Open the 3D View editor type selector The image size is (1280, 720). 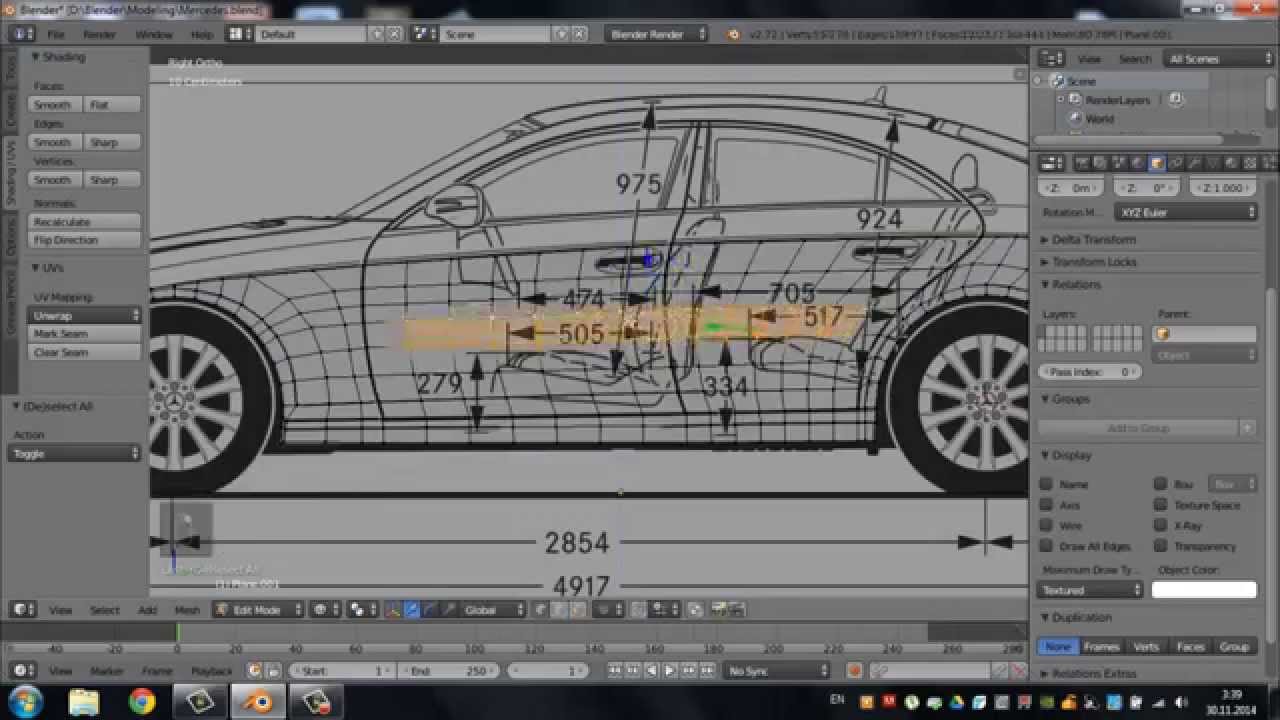pyautogui.click(x=22, y=609)
